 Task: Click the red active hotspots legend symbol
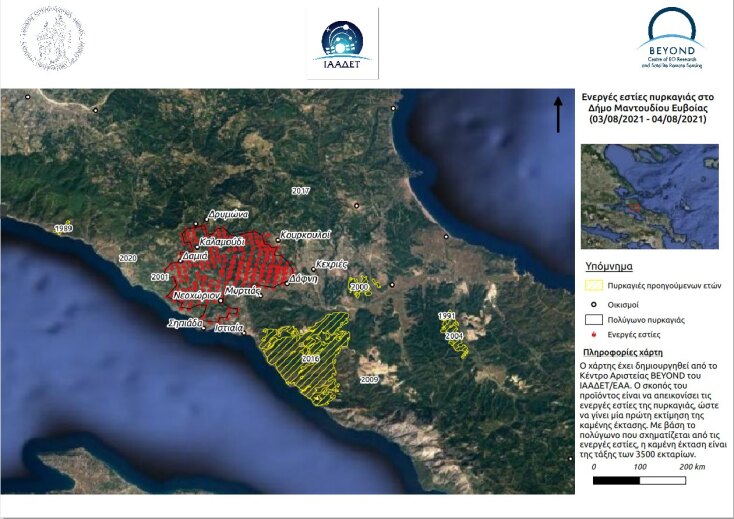pos(594,336)
